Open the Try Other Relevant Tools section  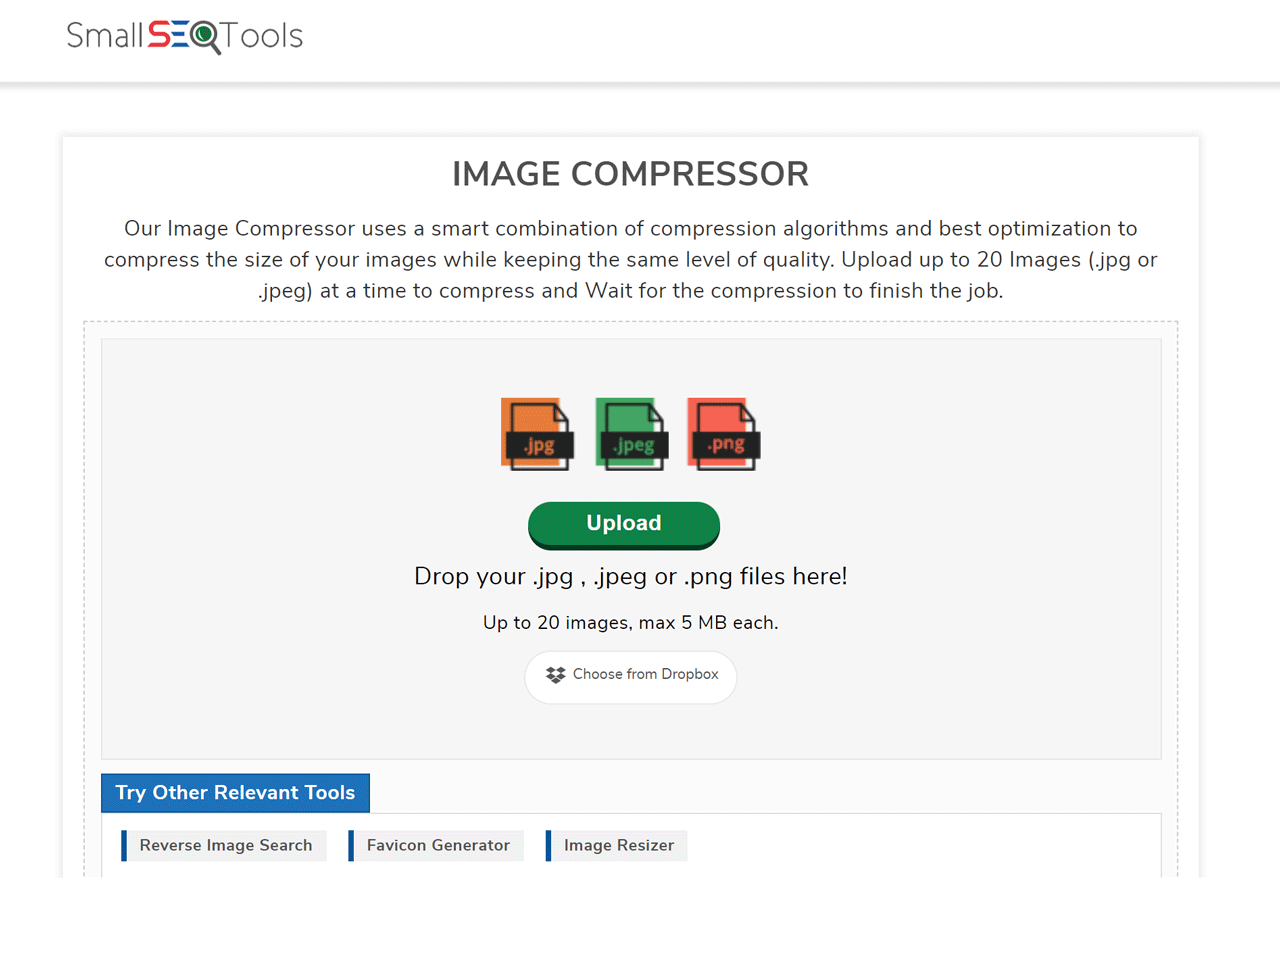235,792
